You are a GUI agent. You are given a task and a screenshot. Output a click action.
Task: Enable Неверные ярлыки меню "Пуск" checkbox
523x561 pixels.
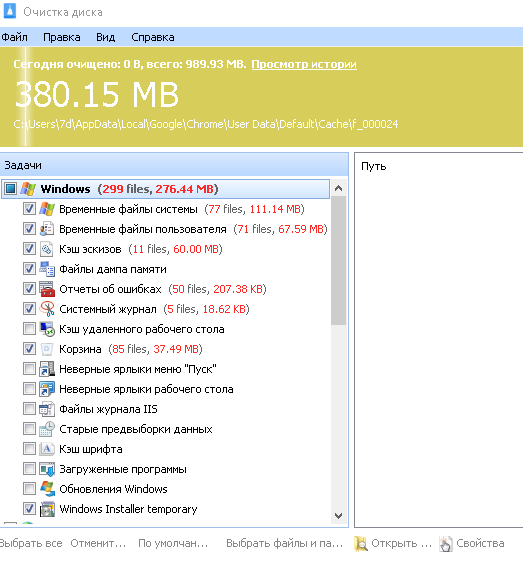(x=29, y=369)
